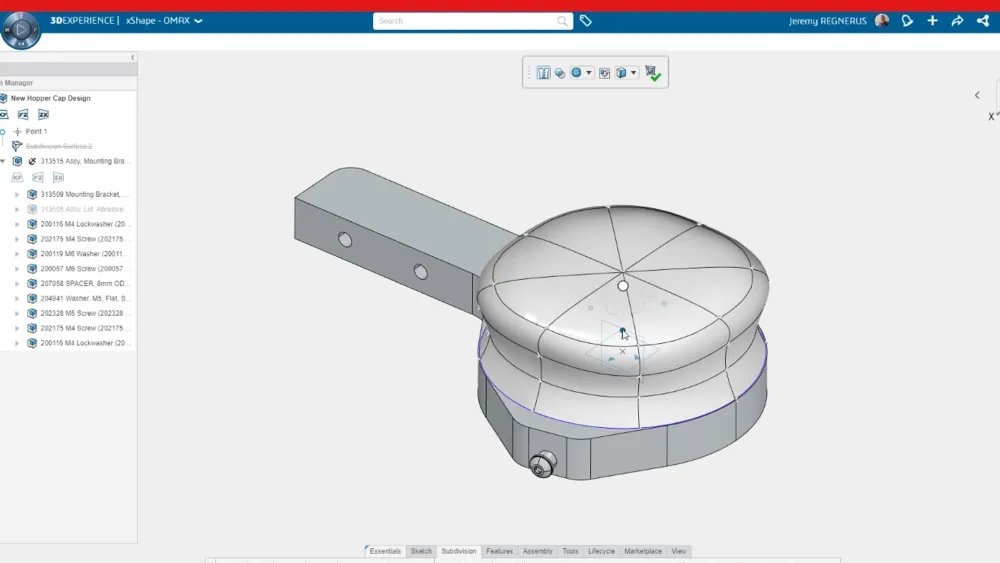The width and height of the screenshot is (1000, 563).
Task: Click the Subdivision Surface 2 feature icon
Action: point(17,146)
